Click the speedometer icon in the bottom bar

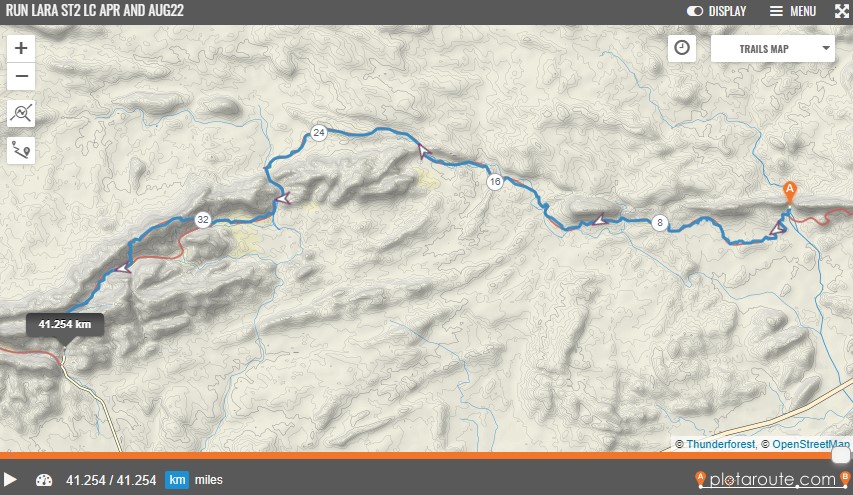click(44, 480)
